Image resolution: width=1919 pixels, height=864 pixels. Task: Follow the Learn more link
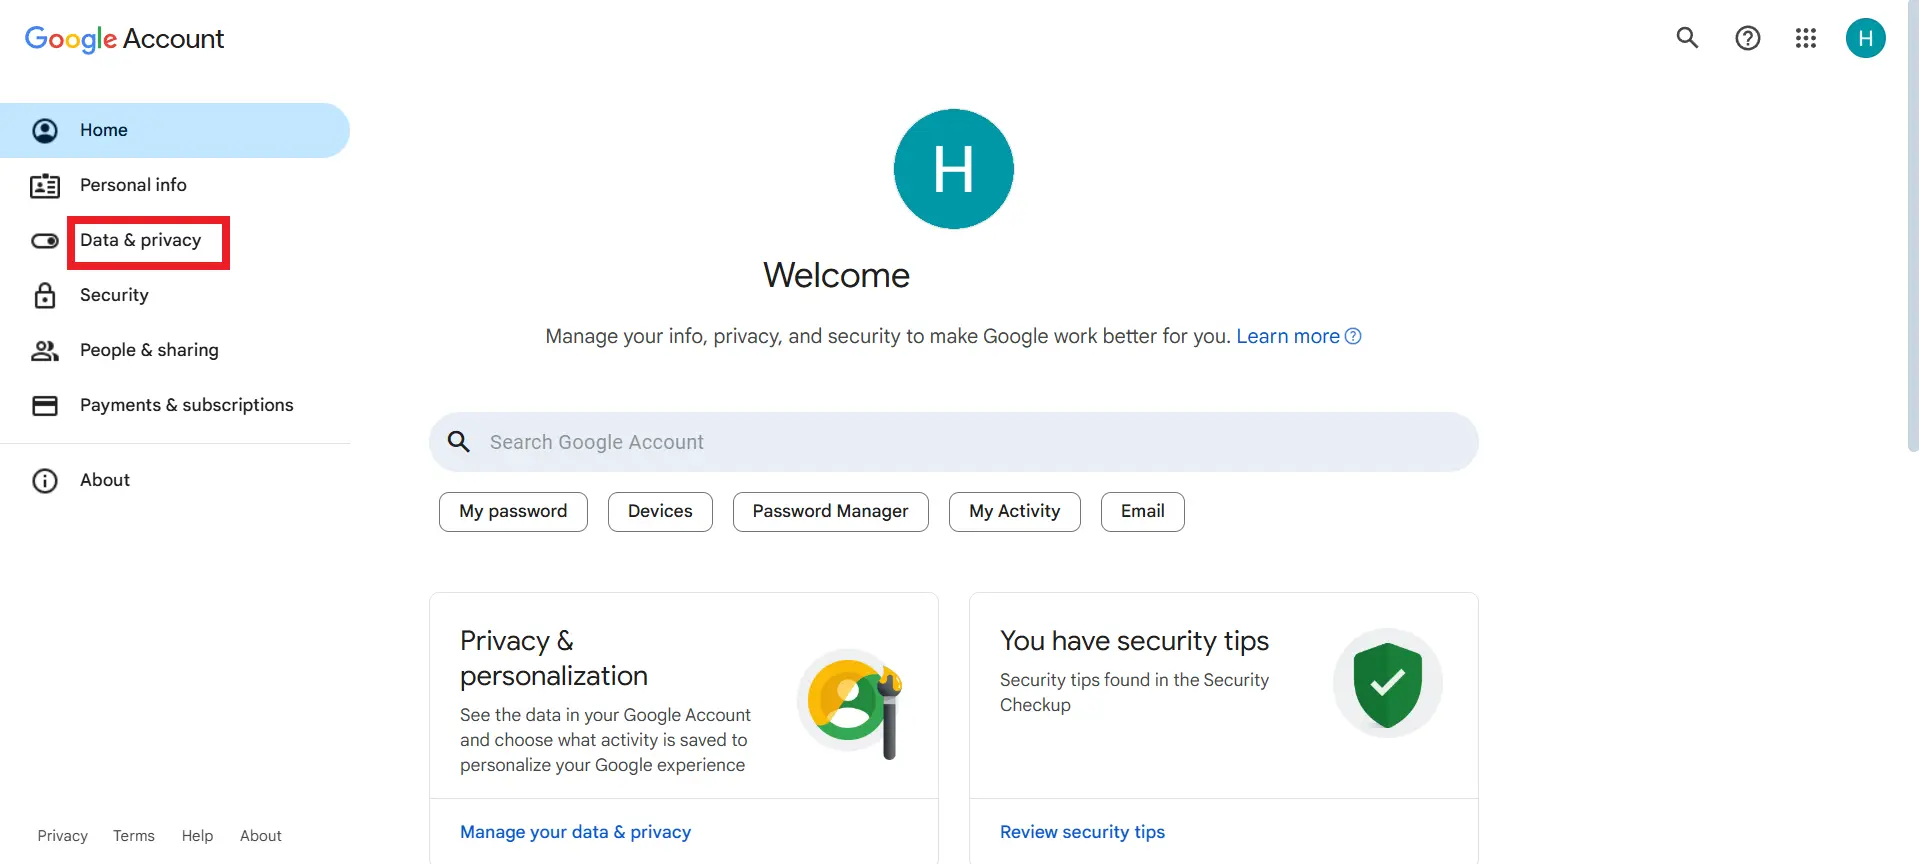pos(1287,336)
